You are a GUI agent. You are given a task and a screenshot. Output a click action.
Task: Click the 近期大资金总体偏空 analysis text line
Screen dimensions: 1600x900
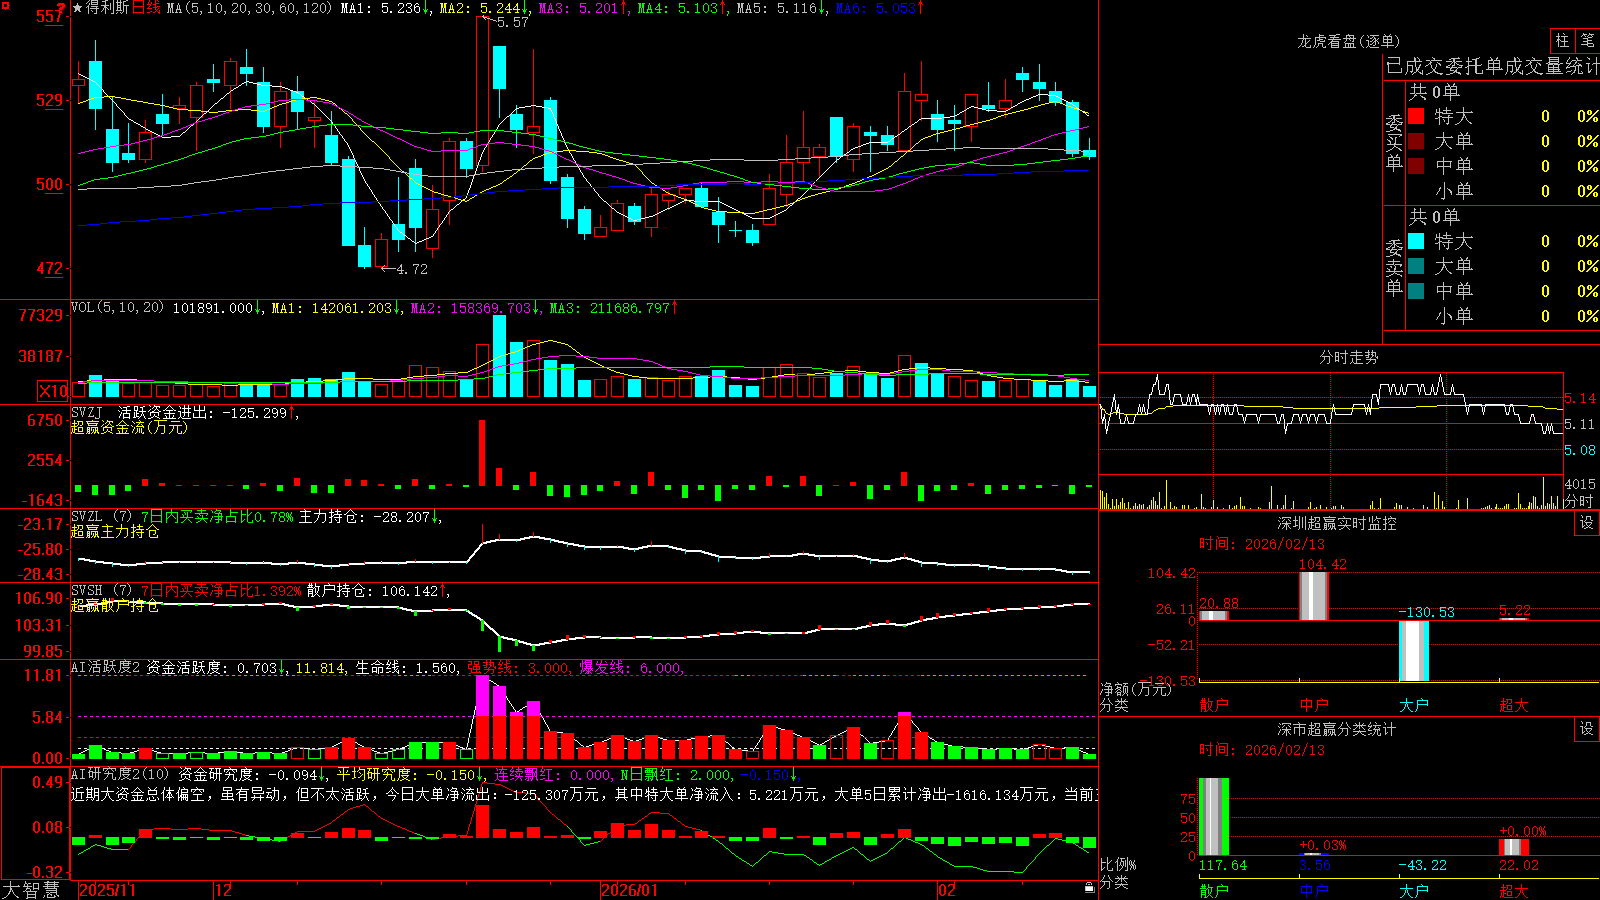(584, 794)
